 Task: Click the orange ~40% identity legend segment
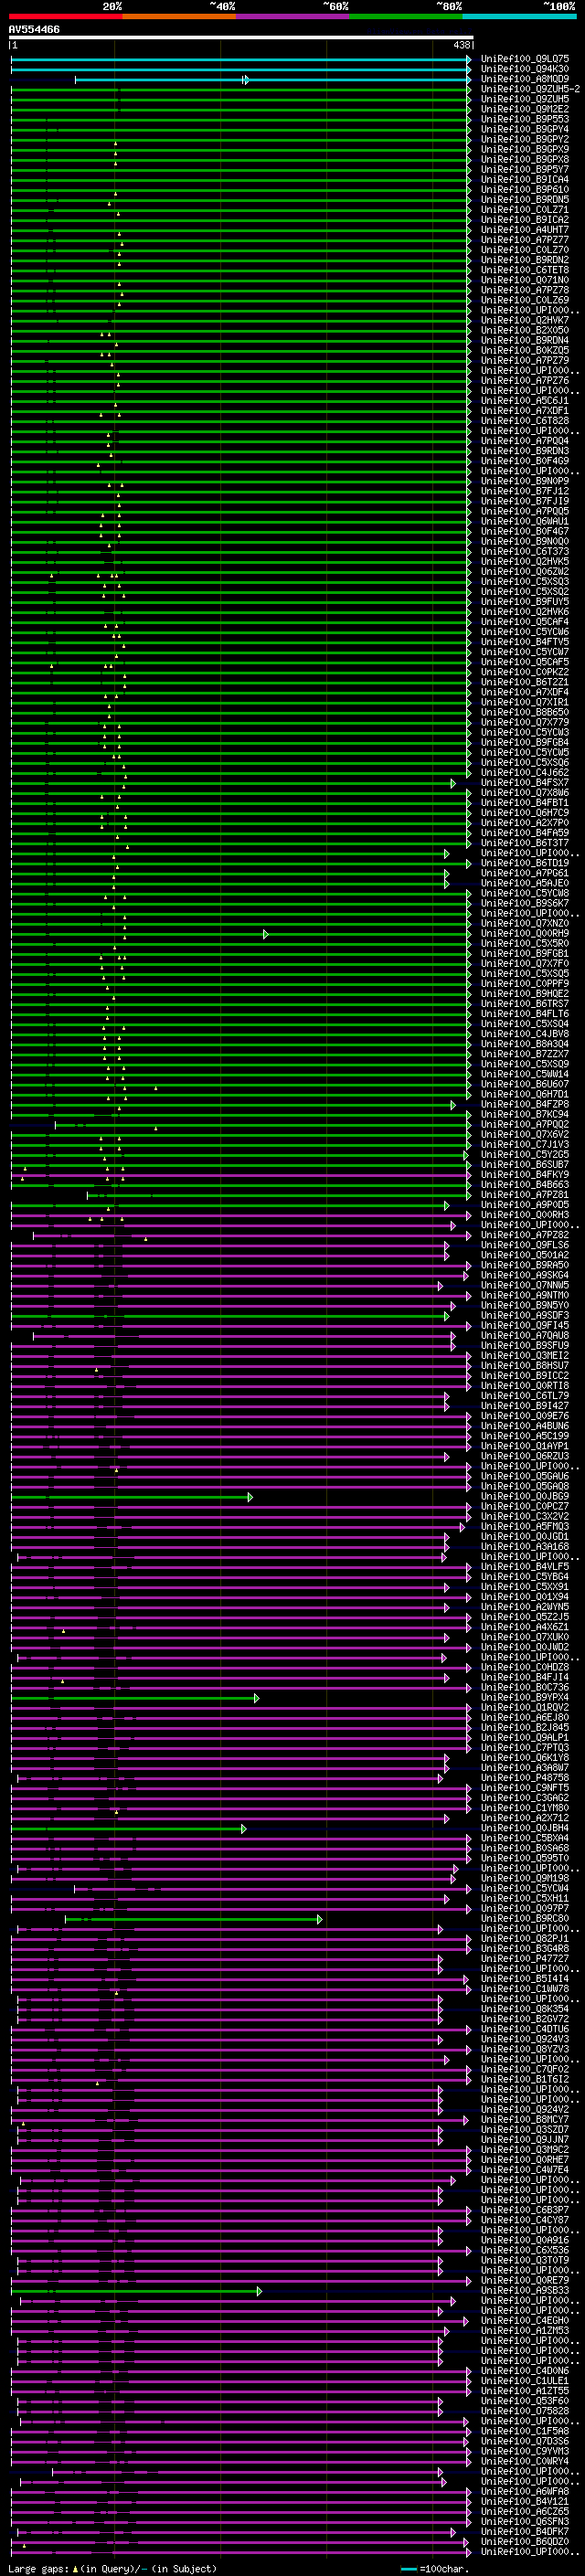(179, 16)
